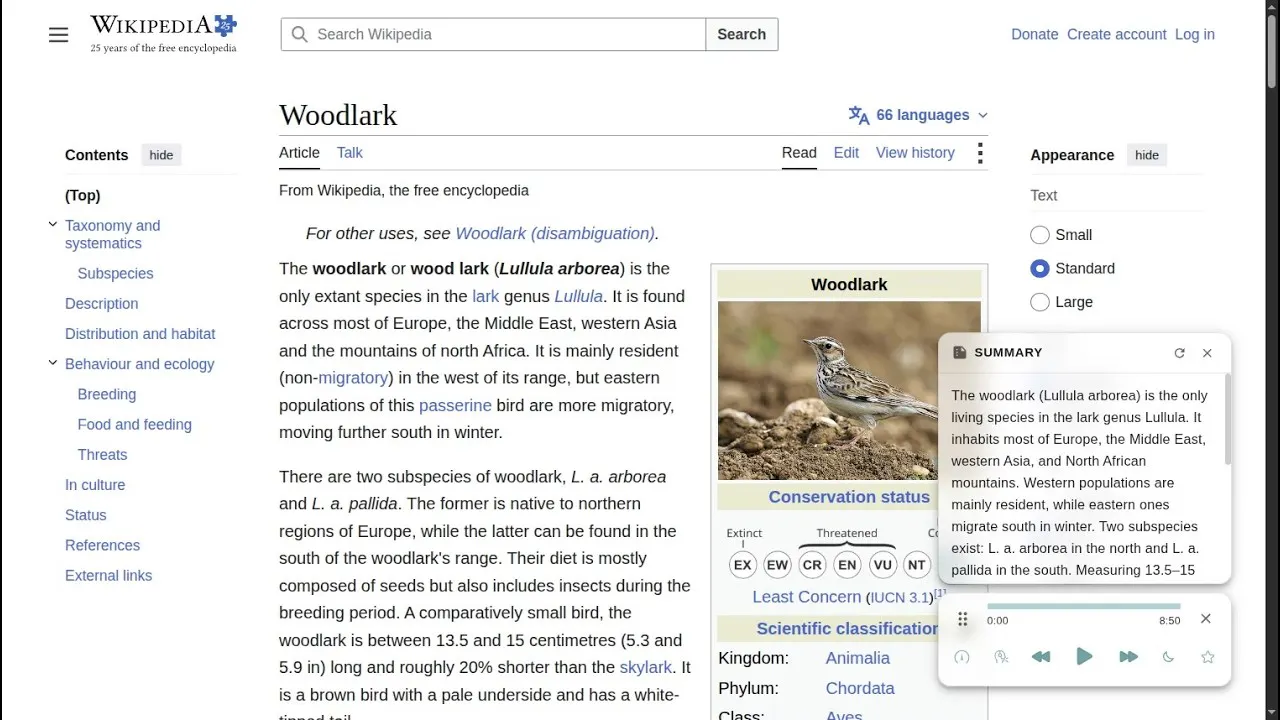Close the Summary panel
This screenshot has width=1280, height=720.
1207,353
